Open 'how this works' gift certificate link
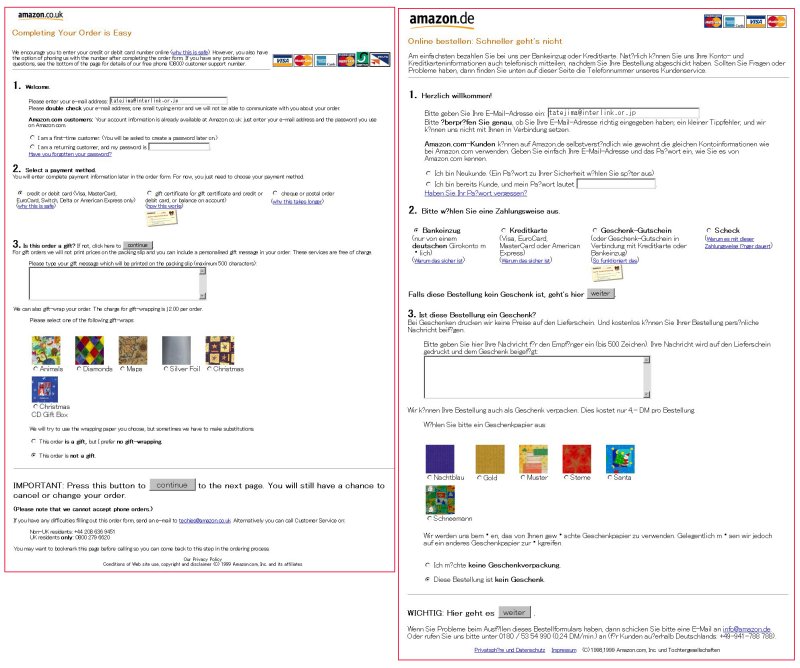This screenshot has height=668, width=800. click(164, 206)
